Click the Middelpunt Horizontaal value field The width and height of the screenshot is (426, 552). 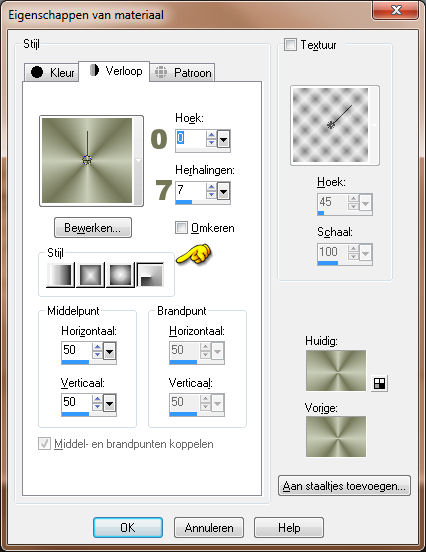pos(76,351)
